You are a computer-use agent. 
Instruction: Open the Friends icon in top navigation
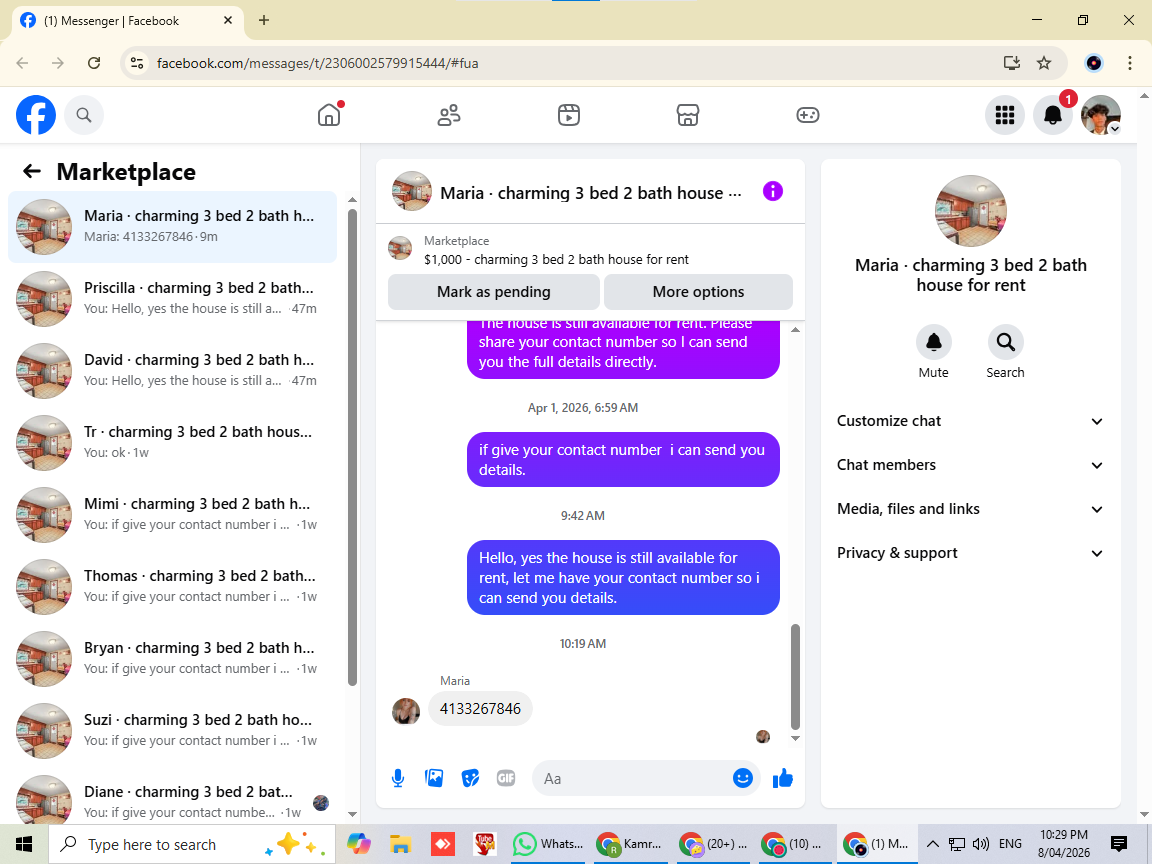pos(449,115)
